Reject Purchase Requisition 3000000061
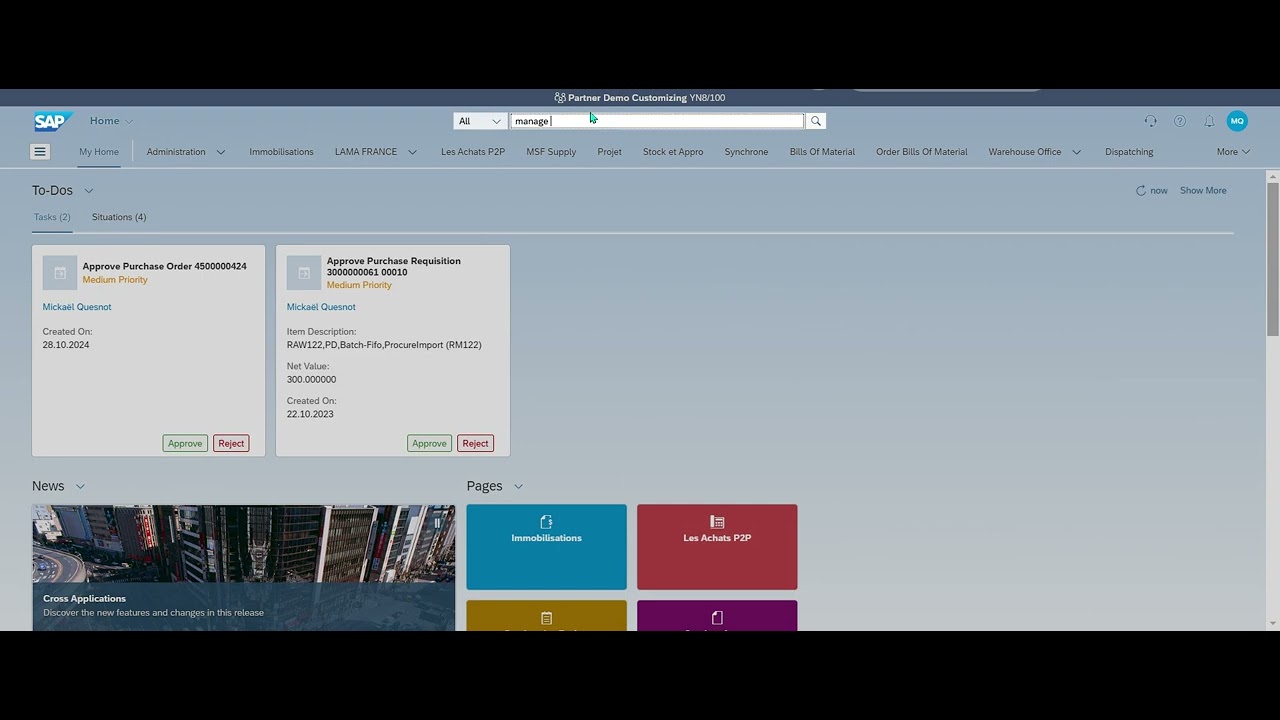 tap(475, 443)
